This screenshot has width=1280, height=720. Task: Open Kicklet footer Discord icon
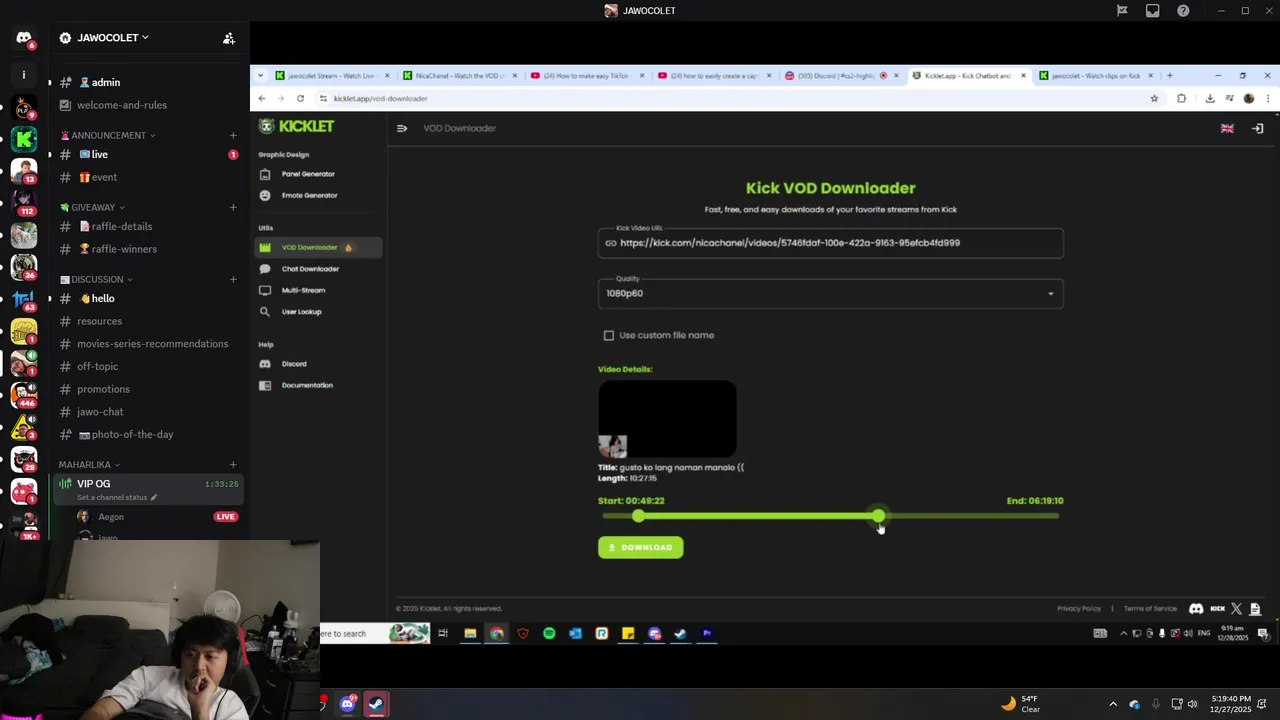click(1196, 608)
